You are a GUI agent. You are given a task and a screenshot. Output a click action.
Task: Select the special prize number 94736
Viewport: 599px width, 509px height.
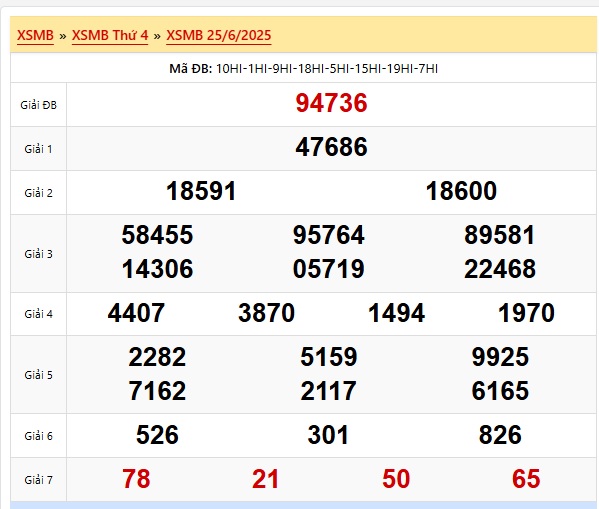(331, 103)
